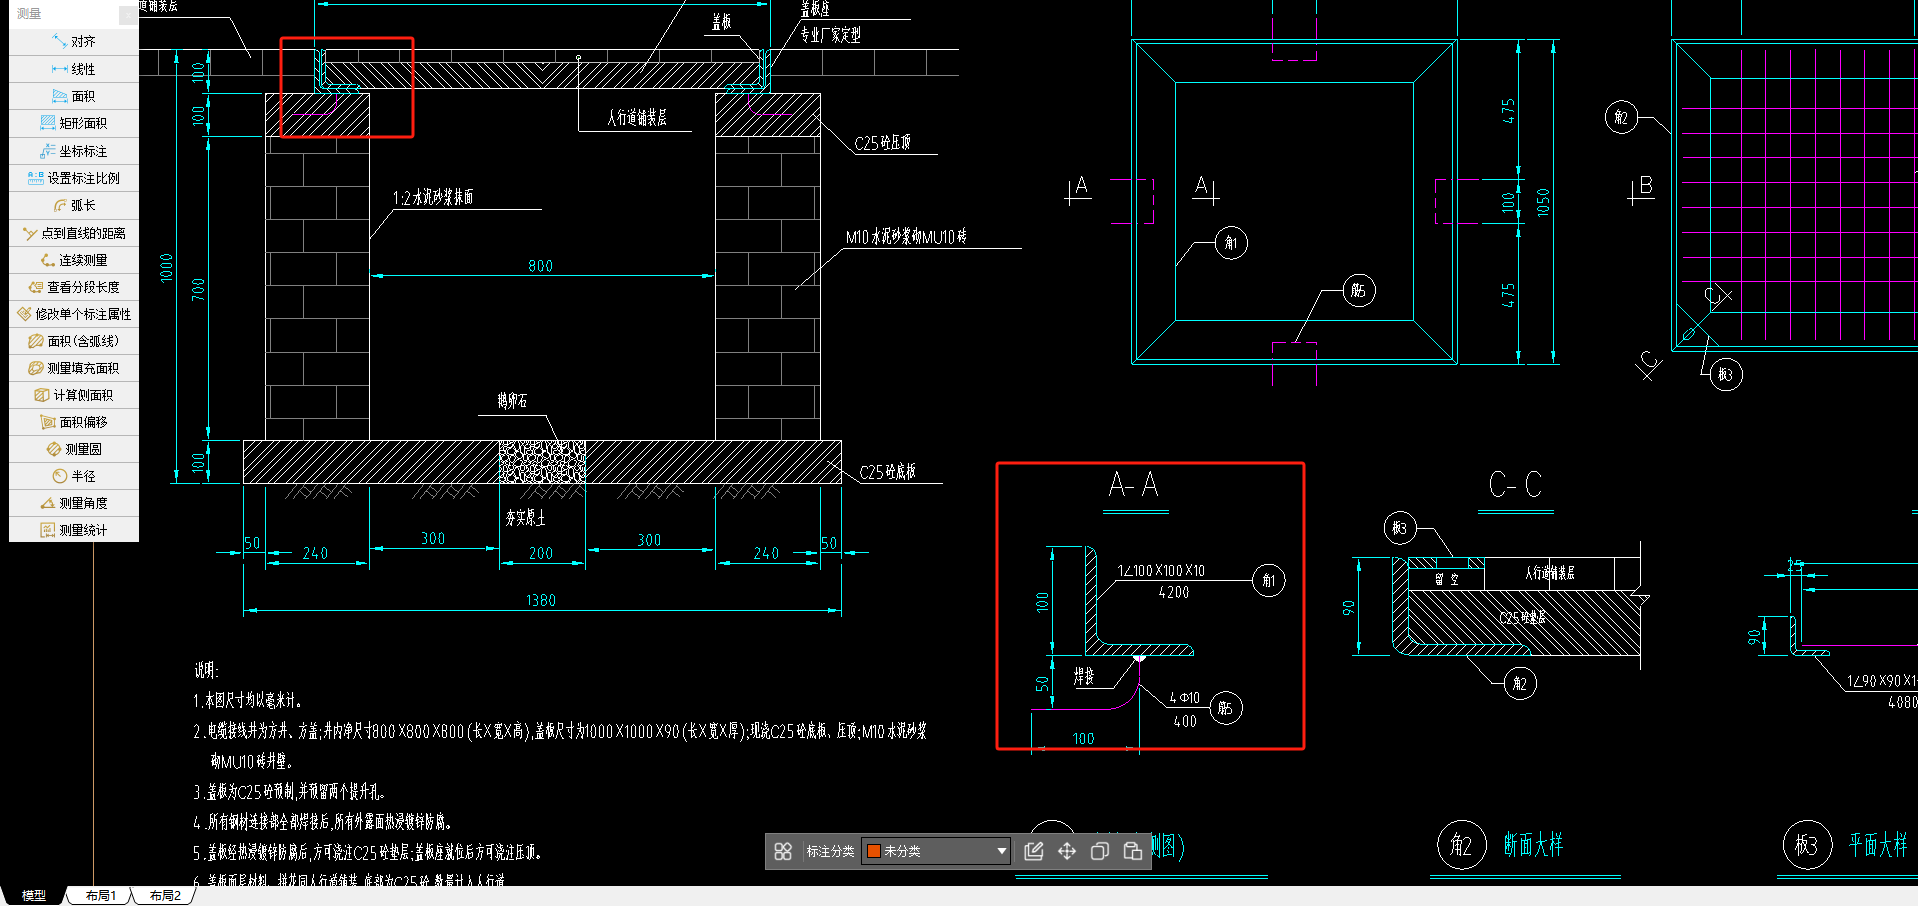
Task: Select the 测量圆 measure circle tool
Action: point(74,449)
